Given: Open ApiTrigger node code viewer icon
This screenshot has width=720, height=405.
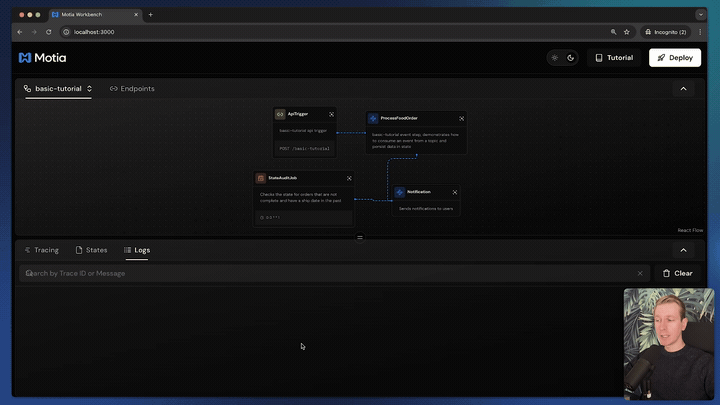Looking at the screenshot, I should point(332,114).
